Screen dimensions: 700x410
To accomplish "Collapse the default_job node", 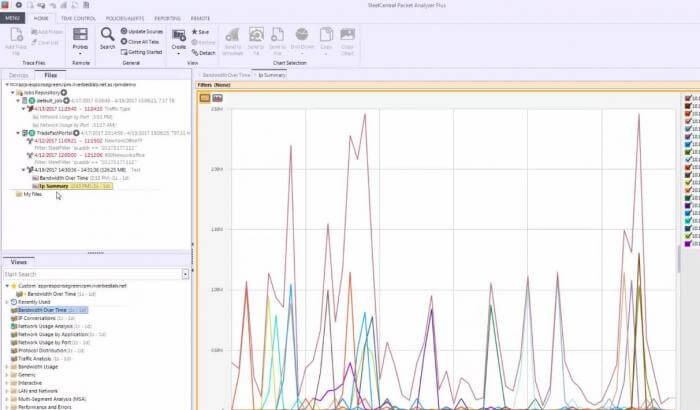I will tap(18, 100).
